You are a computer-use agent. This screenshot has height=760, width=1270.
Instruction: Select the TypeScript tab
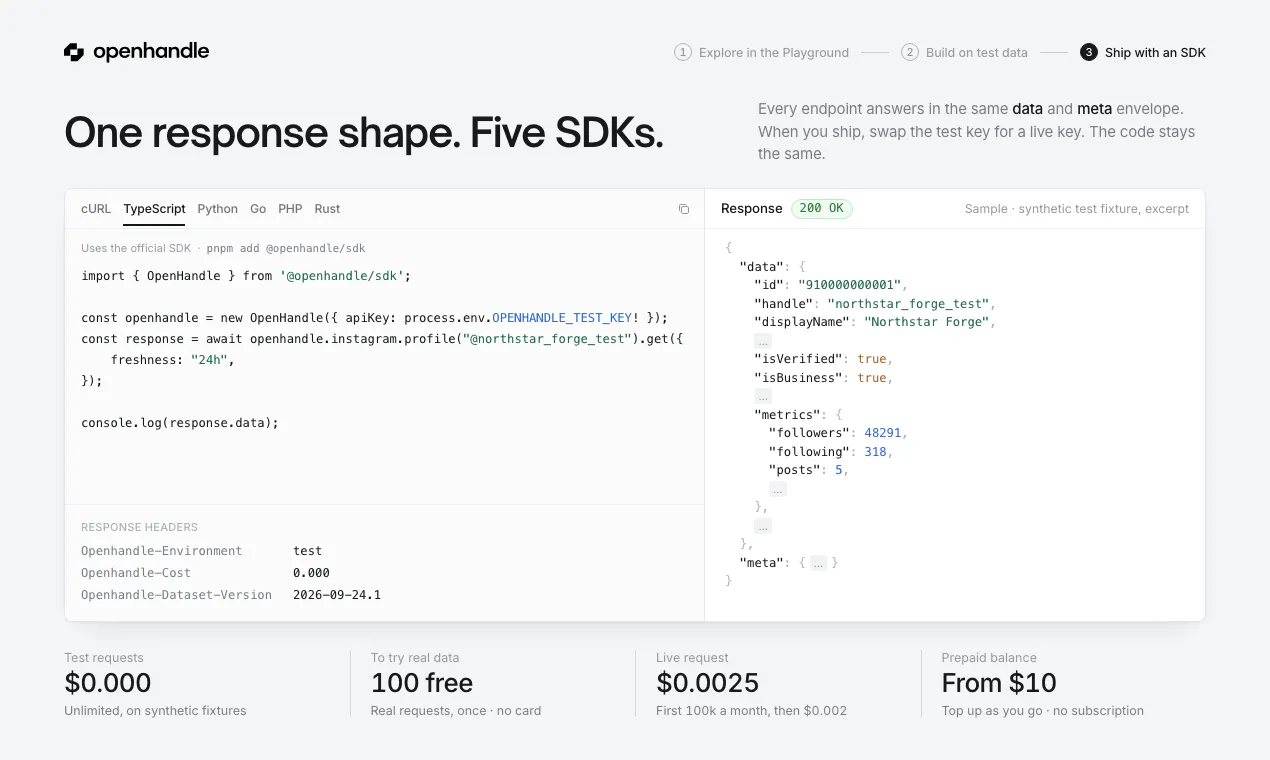tap(154, 209)
